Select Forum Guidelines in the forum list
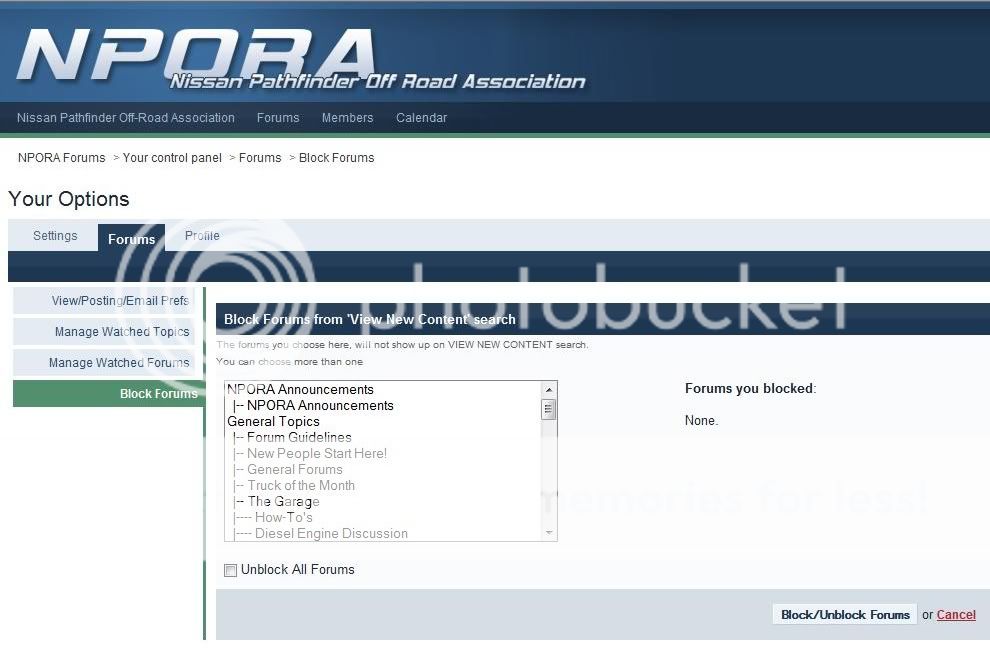Screen dimensions: 990x665 [x=299, y=437]
